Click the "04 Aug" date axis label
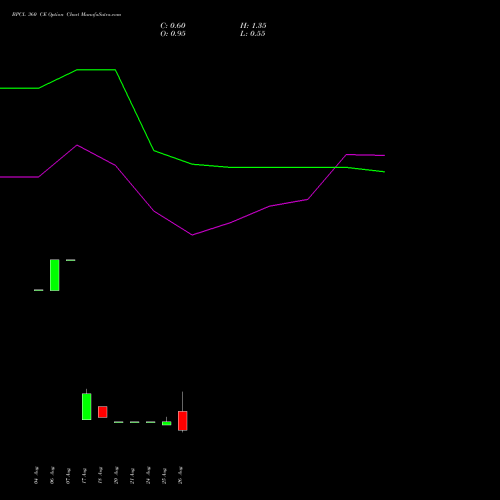The width and height of the screenshot is (500, 500). point(36,475)
